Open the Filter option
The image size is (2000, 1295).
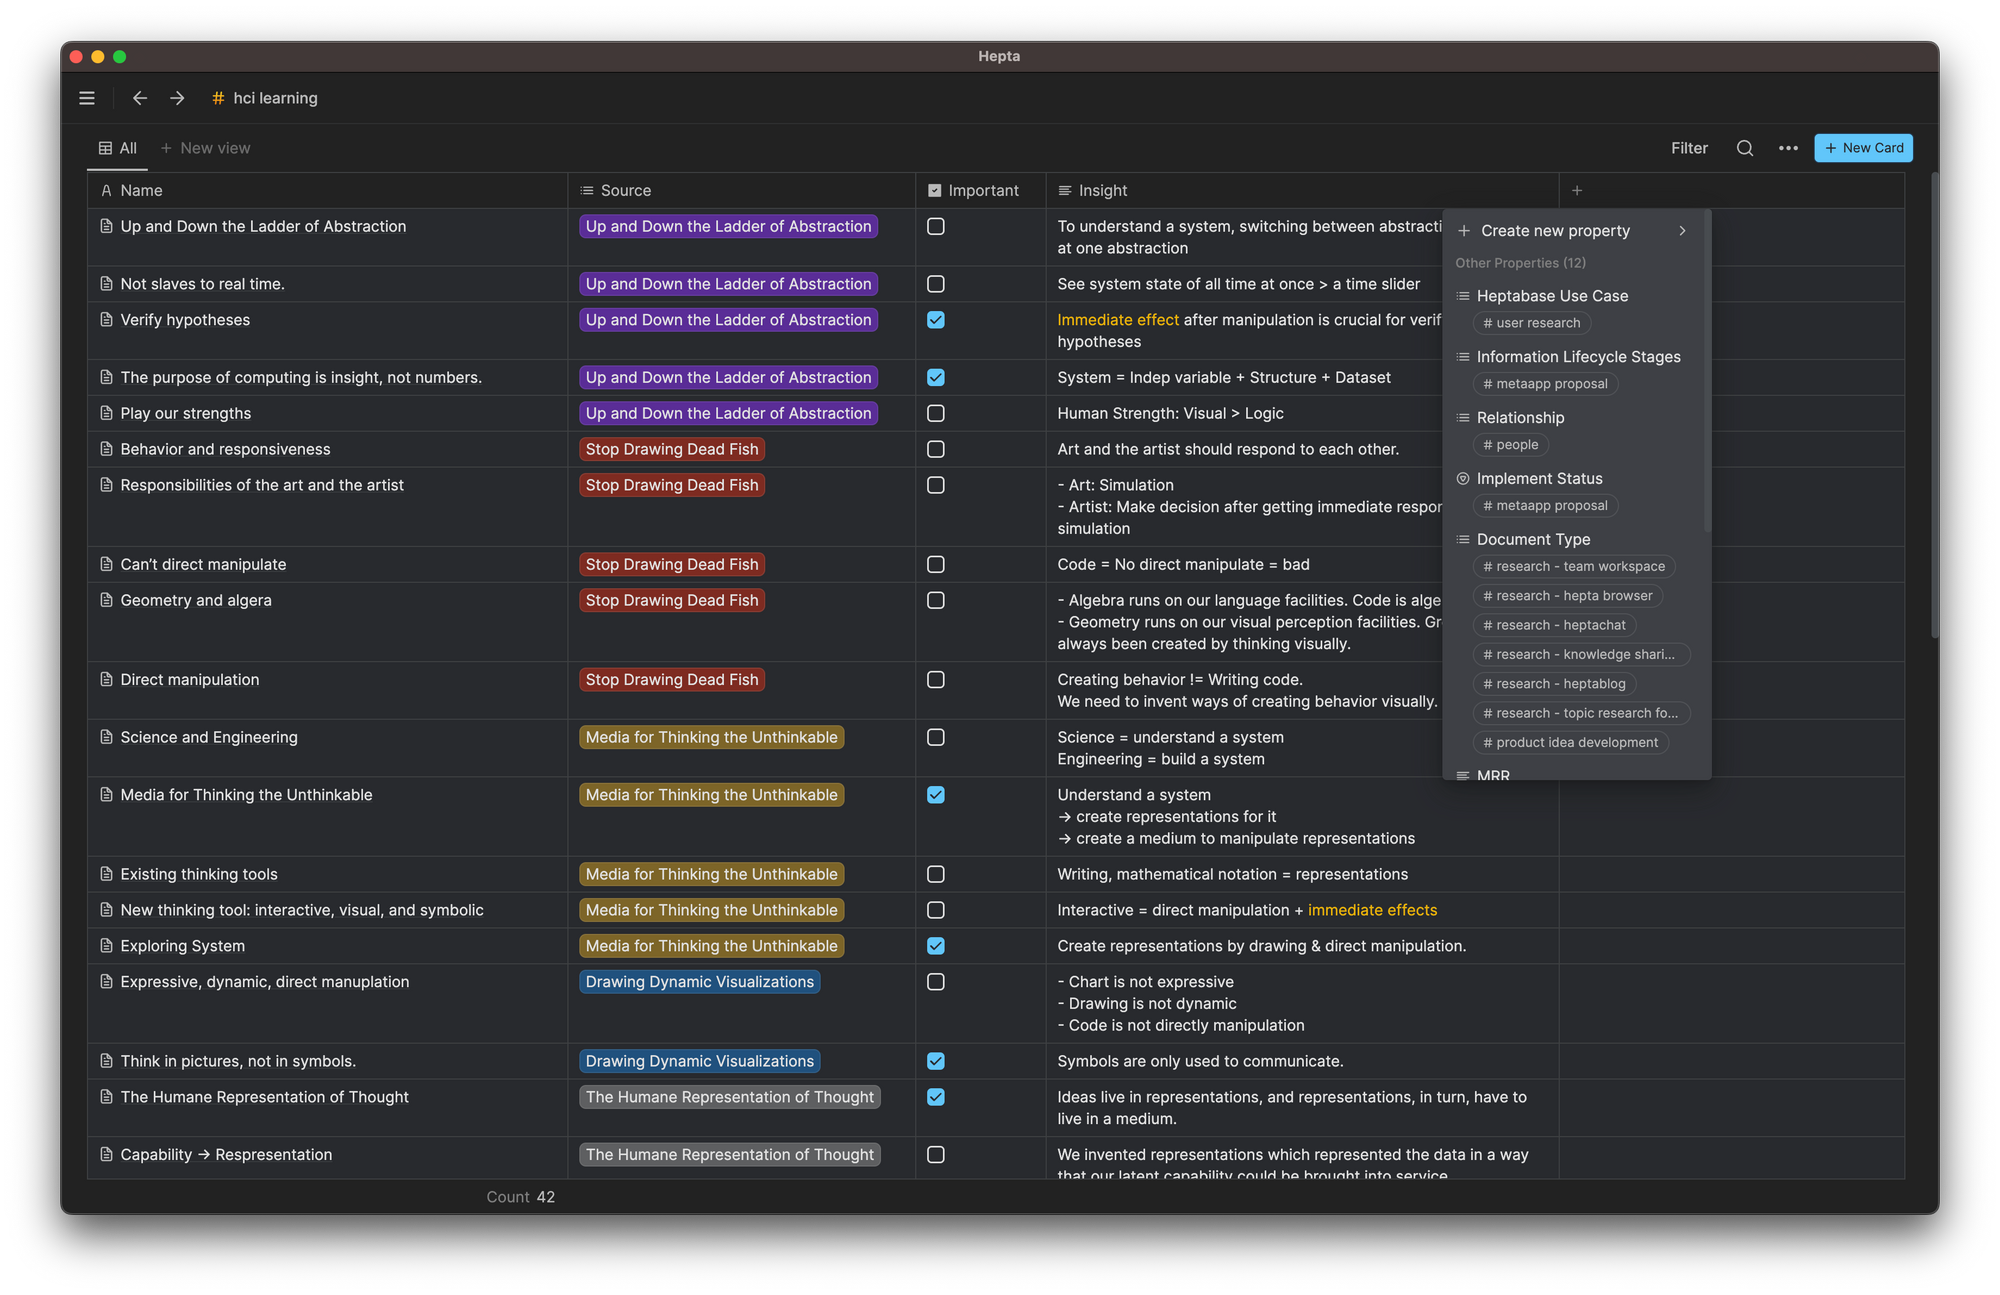[x=1688, y=148]
